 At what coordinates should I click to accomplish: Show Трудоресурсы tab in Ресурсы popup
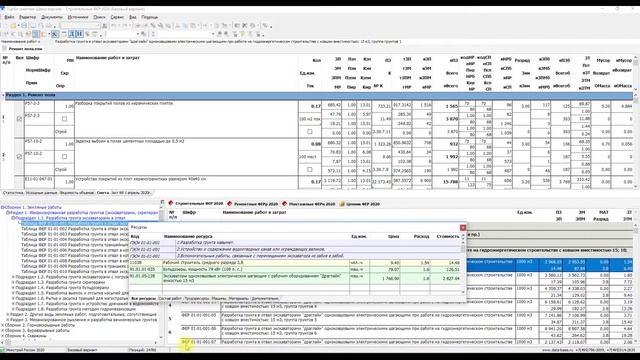pos(197,299)
